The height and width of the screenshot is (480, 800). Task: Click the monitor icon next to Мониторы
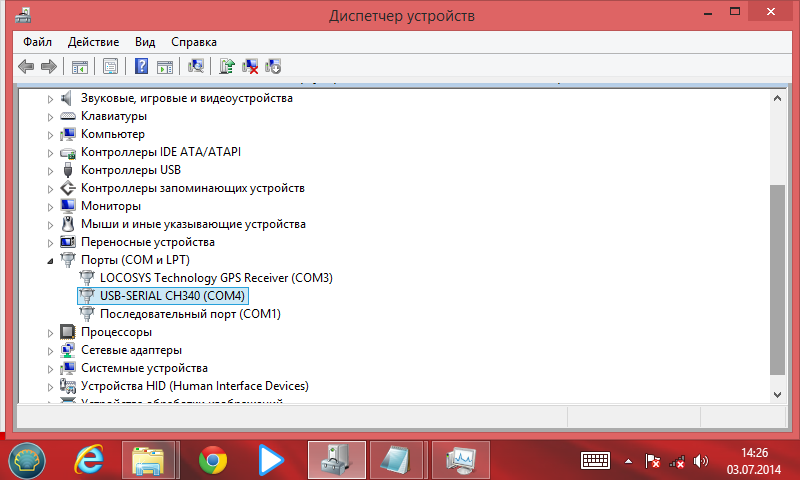67,206
